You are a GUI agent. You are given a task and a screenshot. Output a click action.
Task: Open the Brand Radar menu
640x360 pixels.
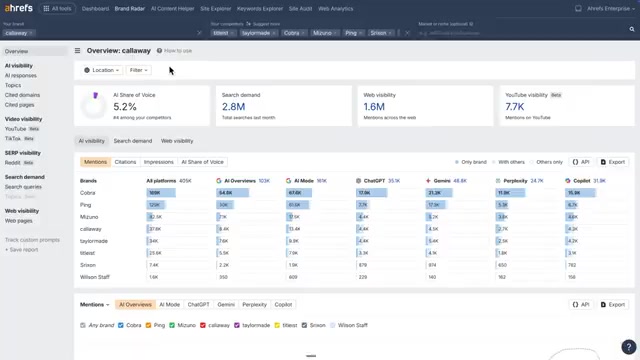pos(130,9)
